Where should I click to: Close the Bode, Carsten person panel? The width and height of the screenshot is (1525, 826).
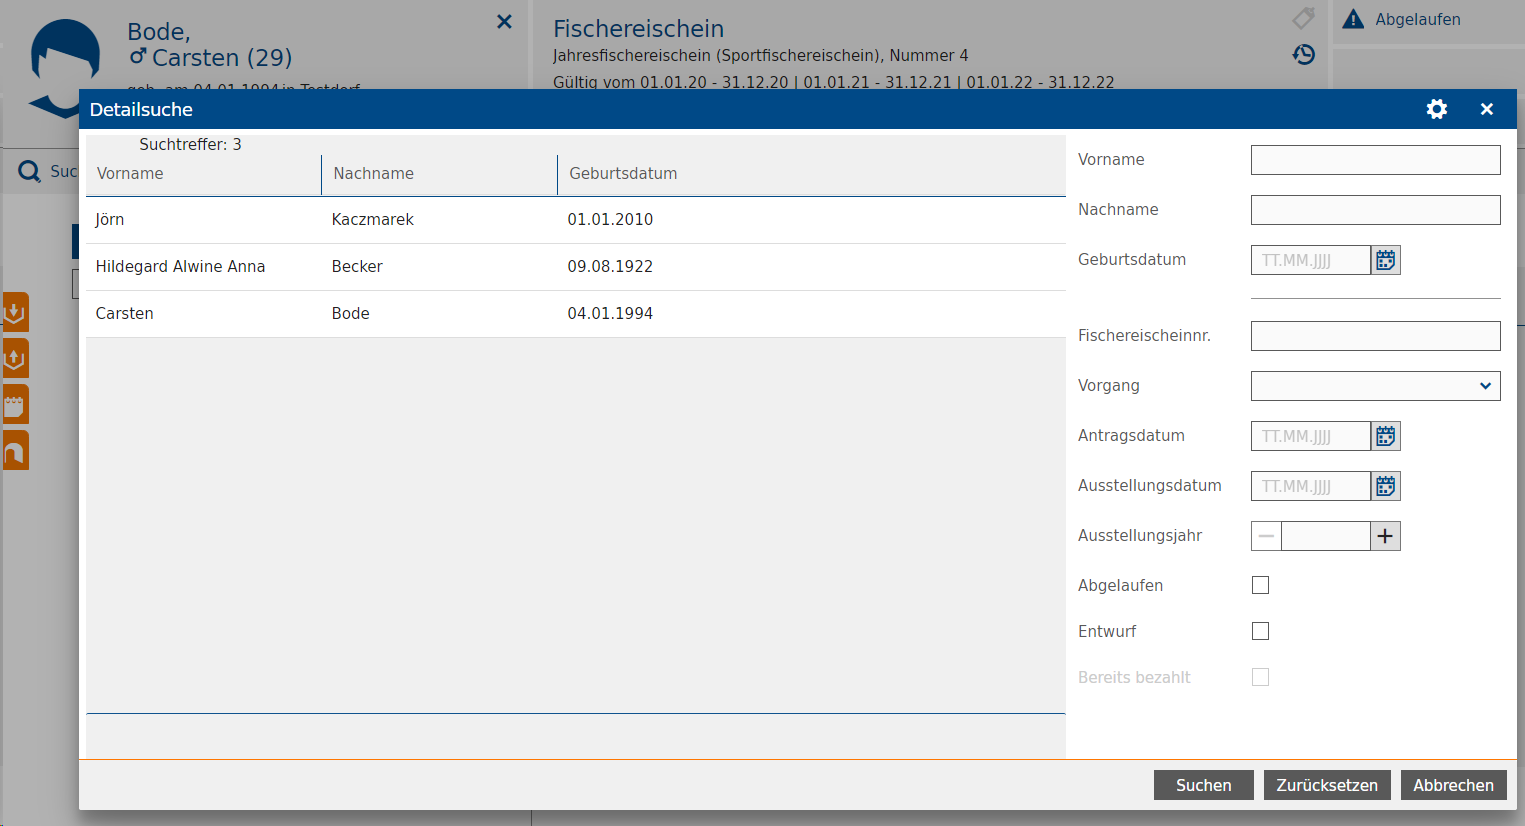(x=504, y=21)
